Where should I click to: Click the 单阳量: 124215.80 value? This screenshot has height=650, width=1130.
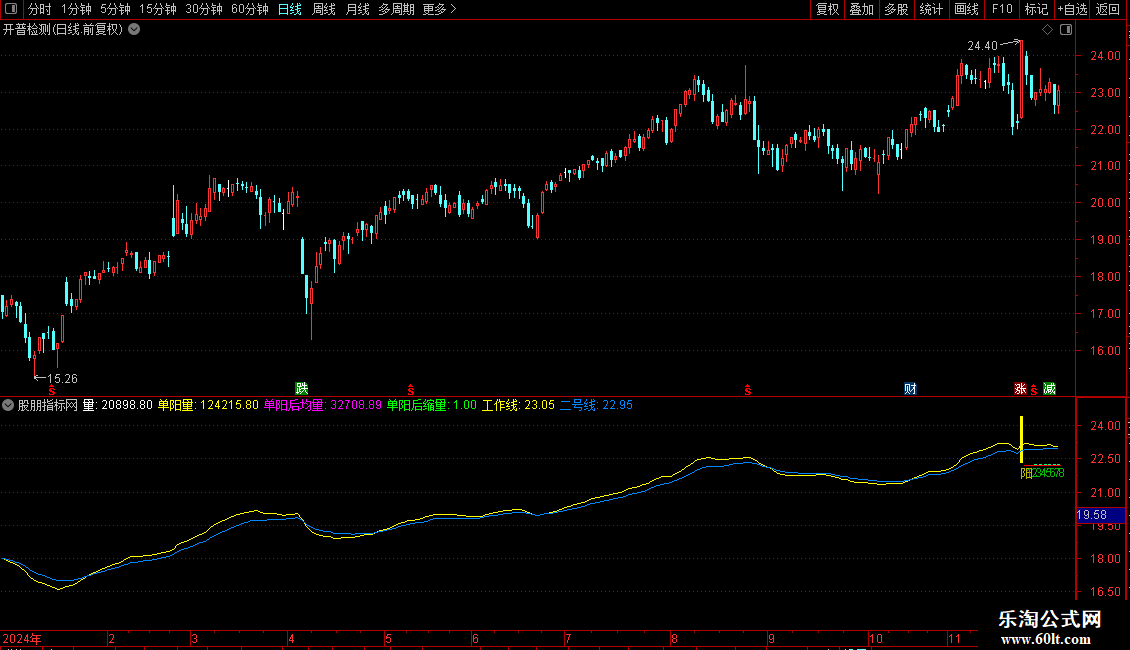[x=208, y=405]
